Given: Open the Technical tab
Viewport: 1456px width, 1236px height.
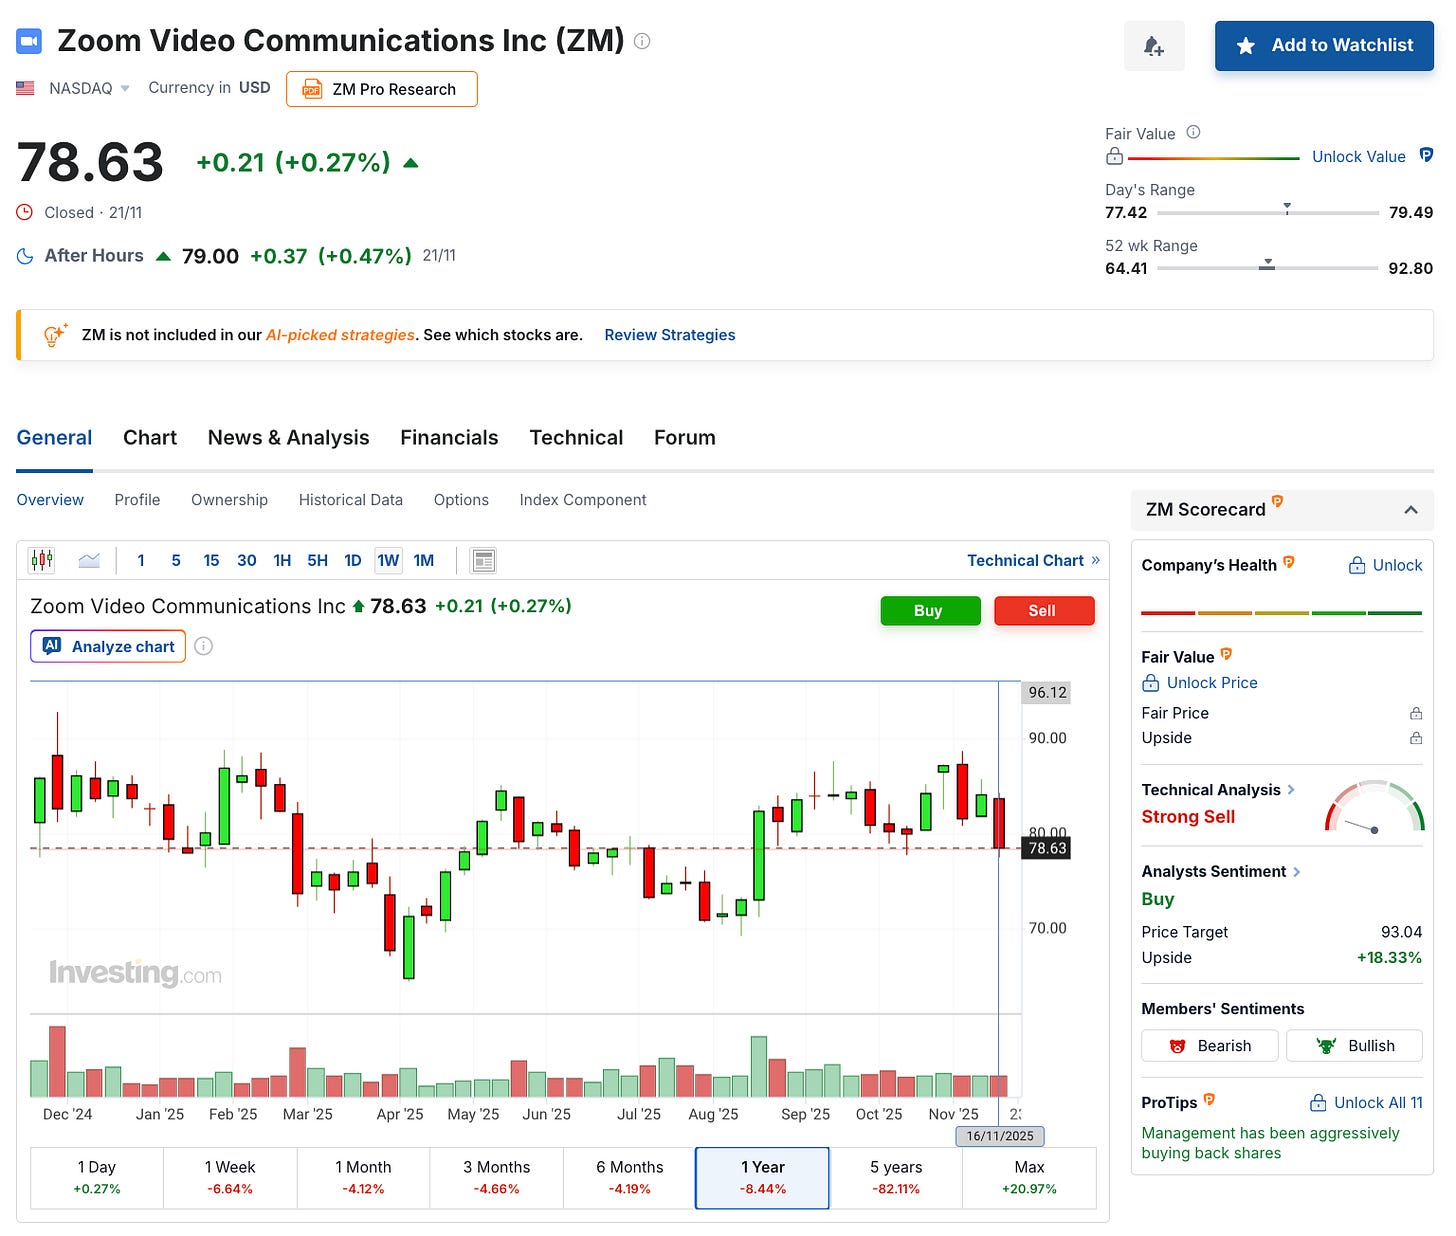Looking at the screenshot, I should pyautogui.click(x=576, y=438).
